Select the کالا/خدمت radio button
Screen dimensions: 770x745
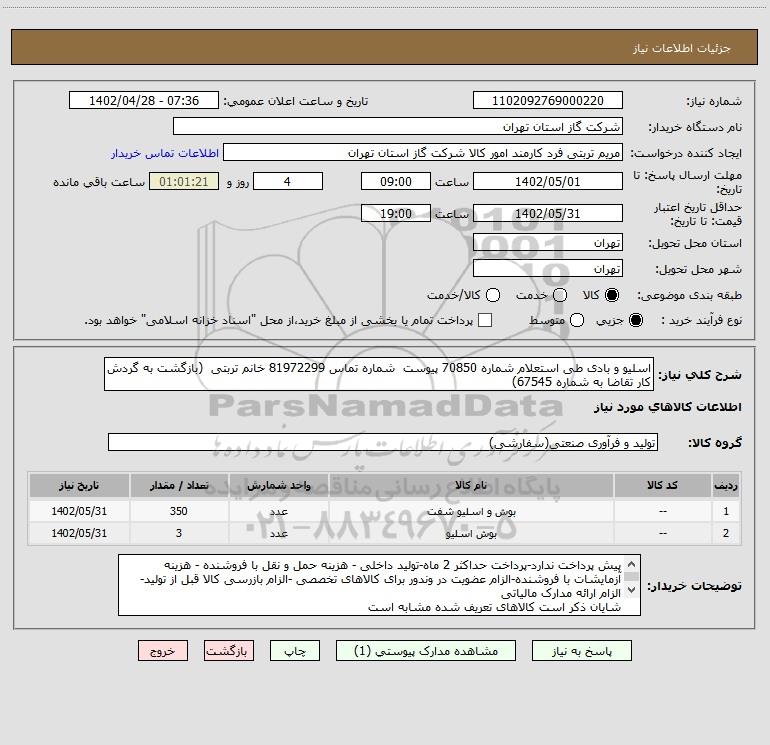coord(493,295)
